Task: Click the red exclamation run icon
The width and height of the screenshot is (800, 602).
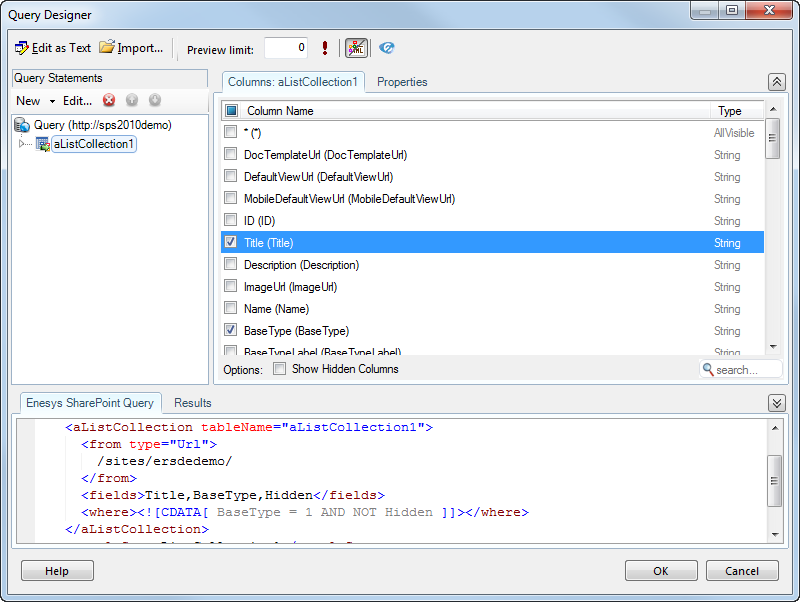Action: (x=325, y=48)
